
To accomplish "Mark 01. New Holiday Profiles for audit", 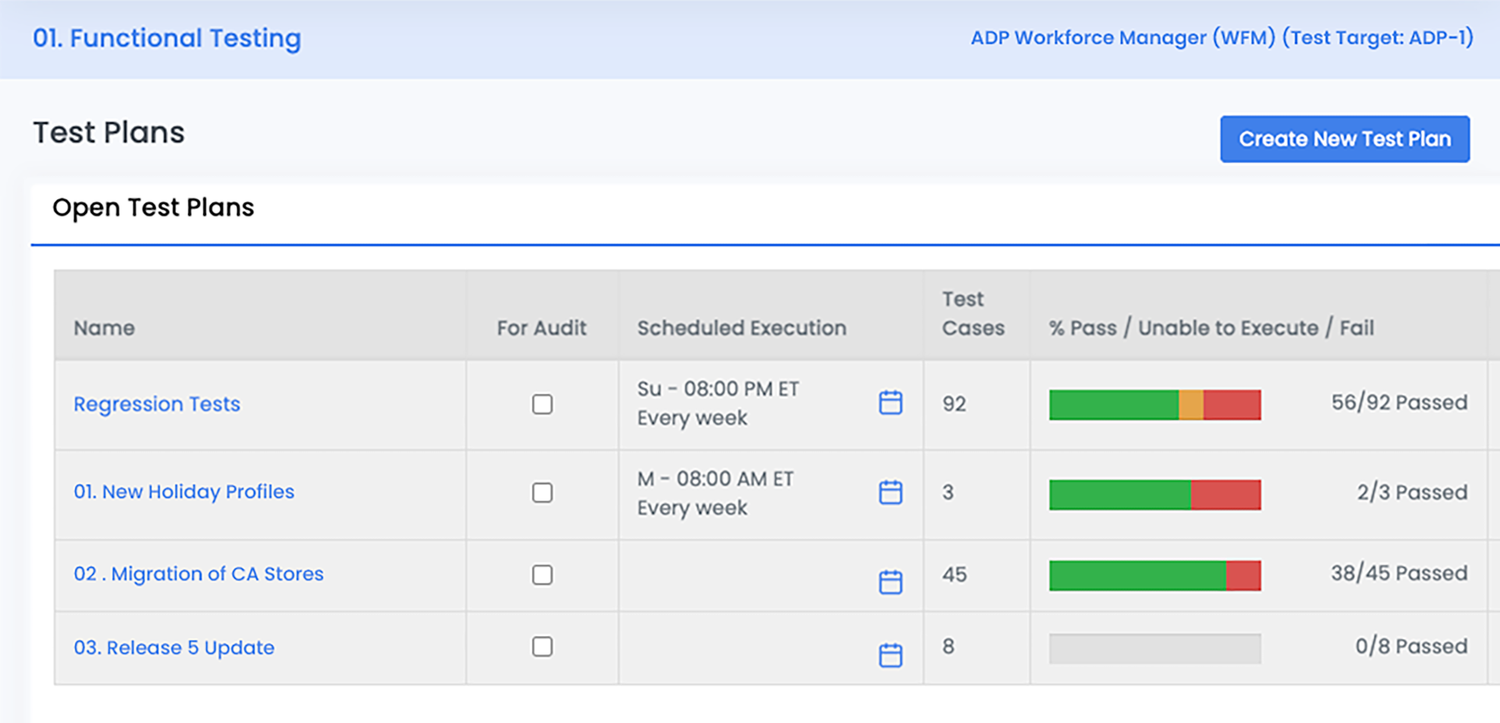I will pos(541,493).
